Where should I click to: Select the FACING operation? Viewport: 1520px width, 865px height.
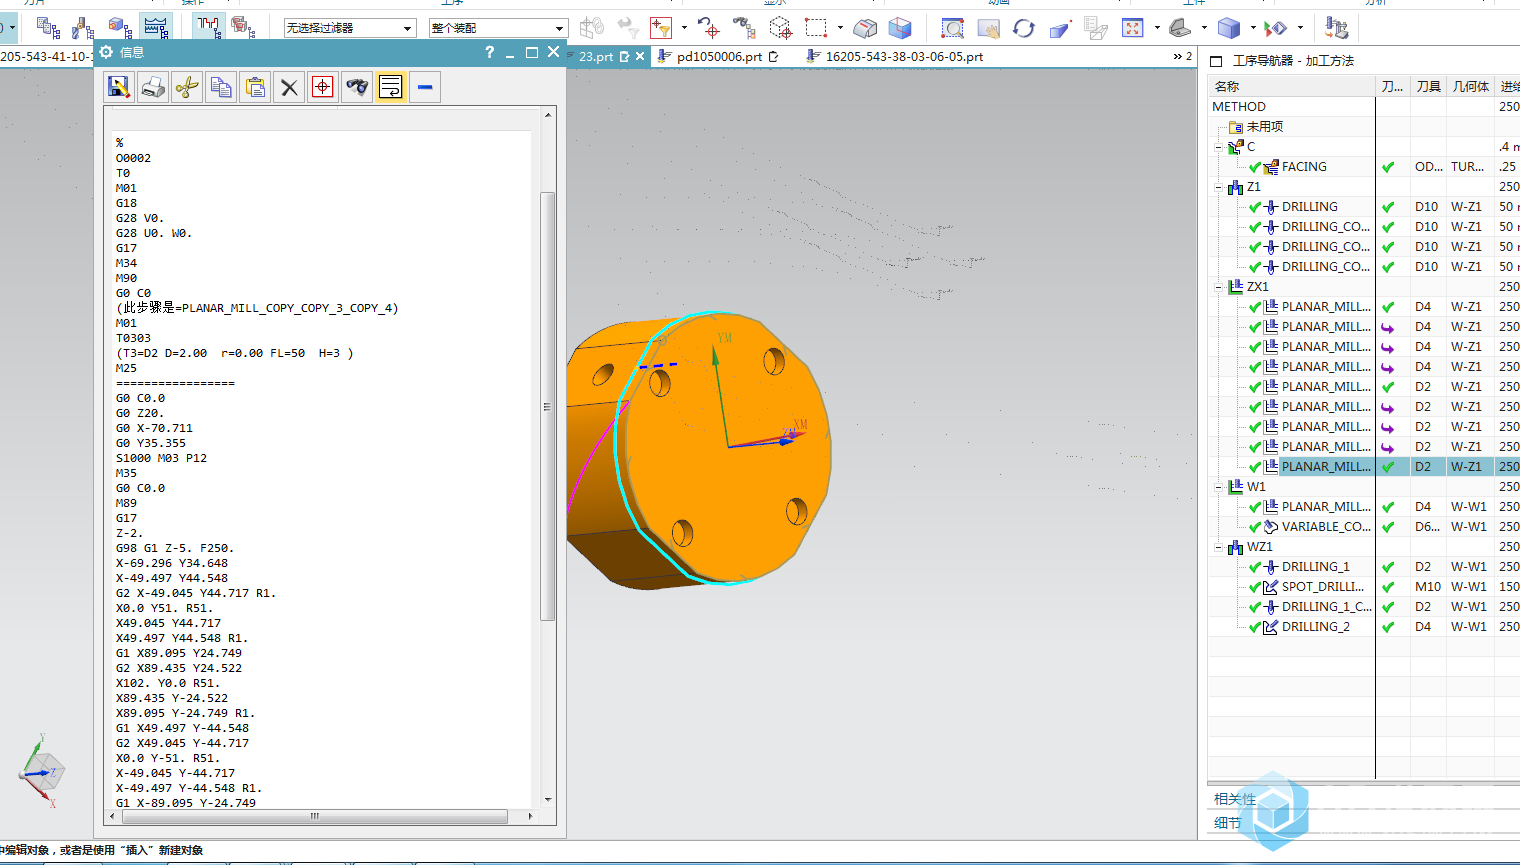[1304, 167]
